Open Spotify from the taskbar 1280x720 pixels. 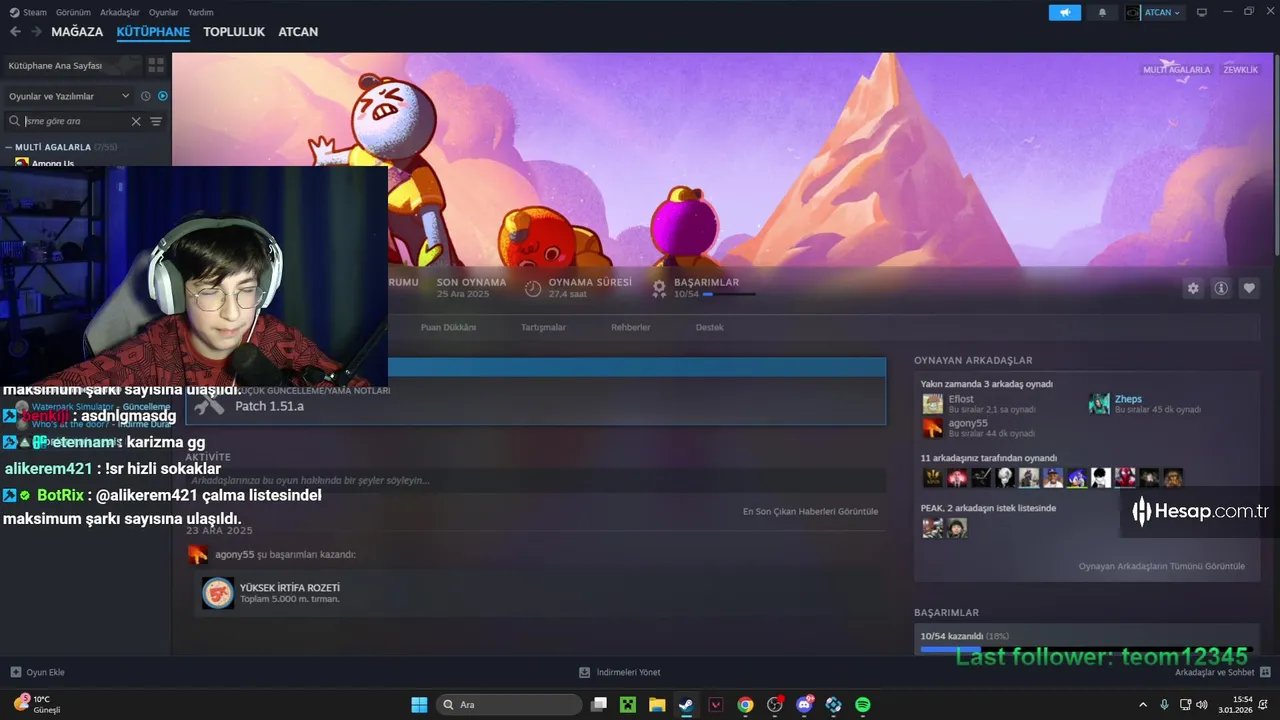coord(863,704)
